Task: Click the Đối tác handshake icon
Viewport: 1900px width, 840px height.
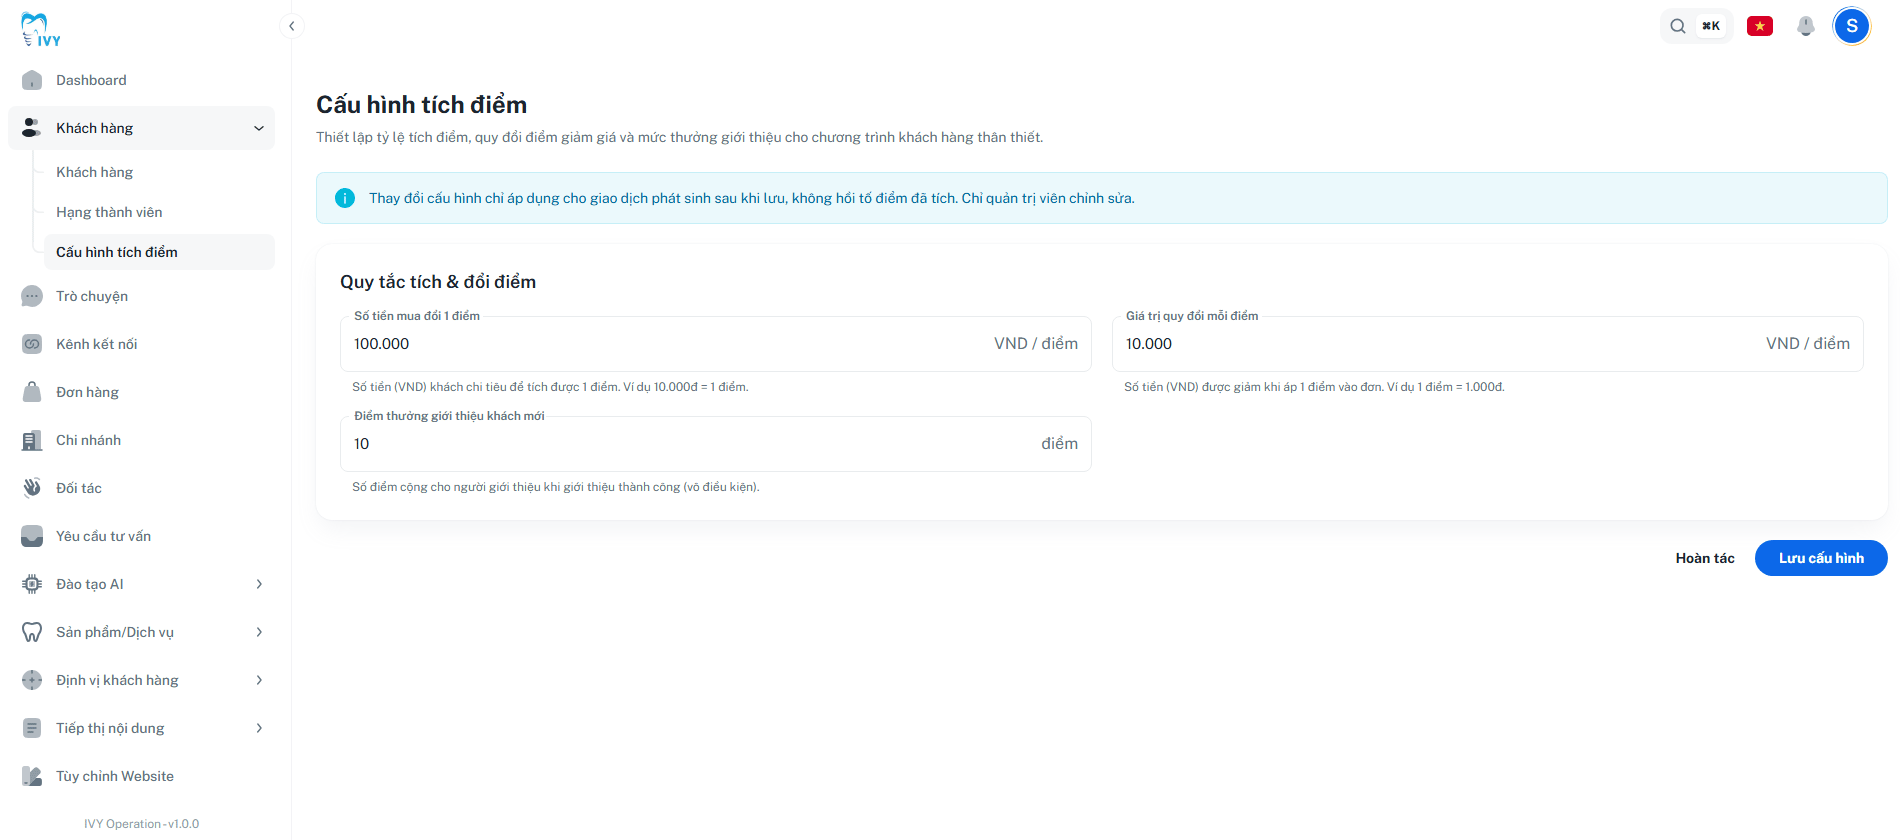Action: [x=32, y=488]
